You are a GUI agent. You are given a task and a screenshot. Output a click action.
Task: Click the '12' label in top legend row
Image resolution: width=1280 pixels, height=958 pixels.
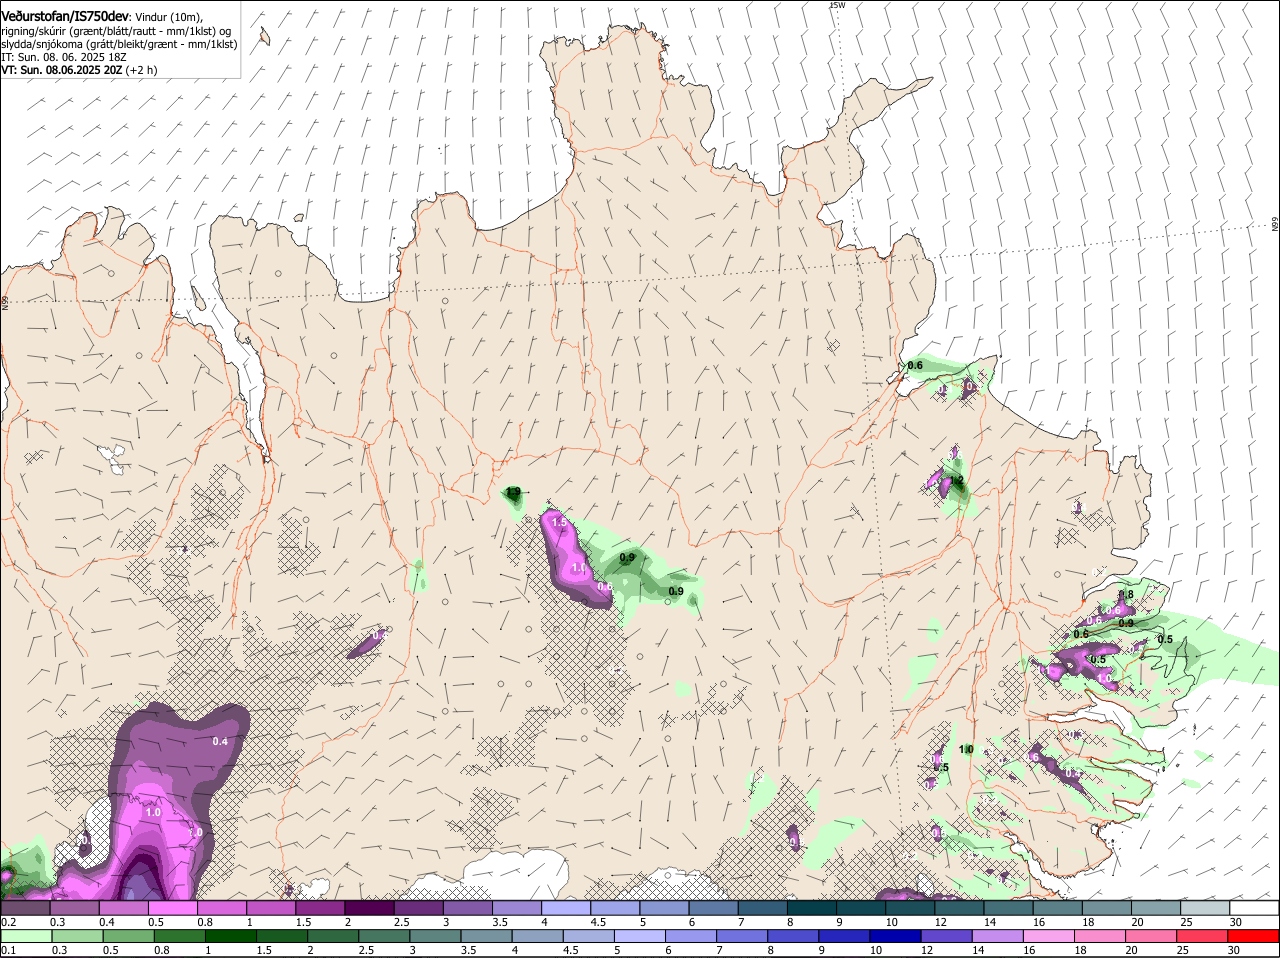pyautogui.click(x=943, y=922)
